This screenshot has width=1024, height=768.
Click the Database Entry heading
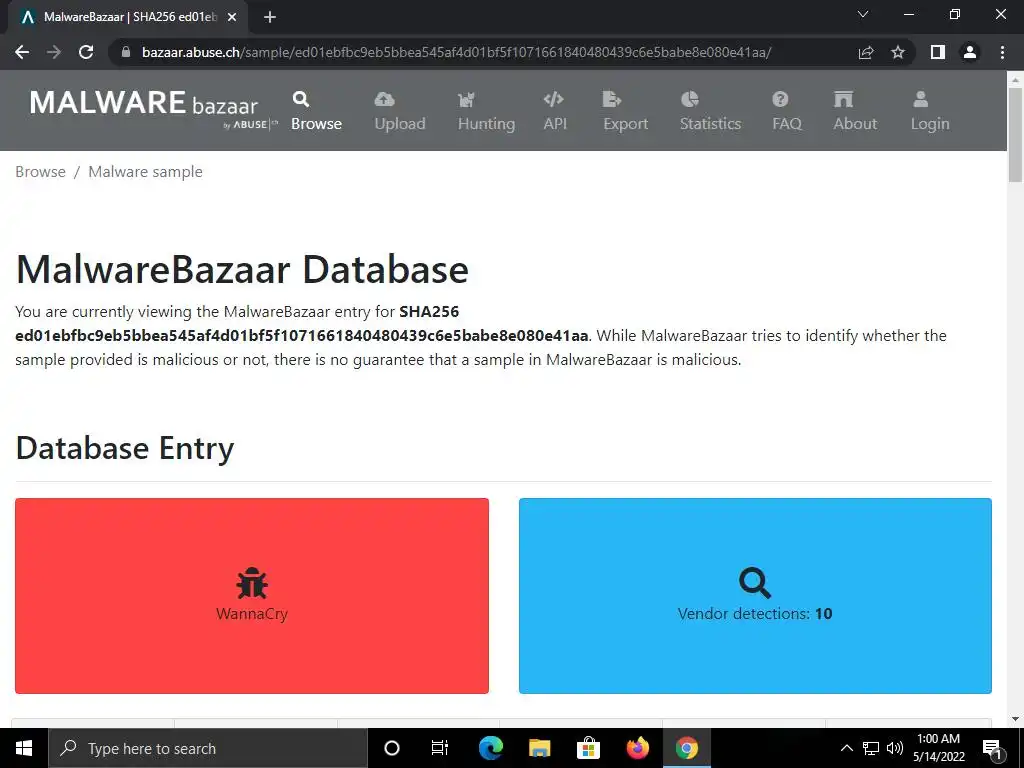point(125,448)
